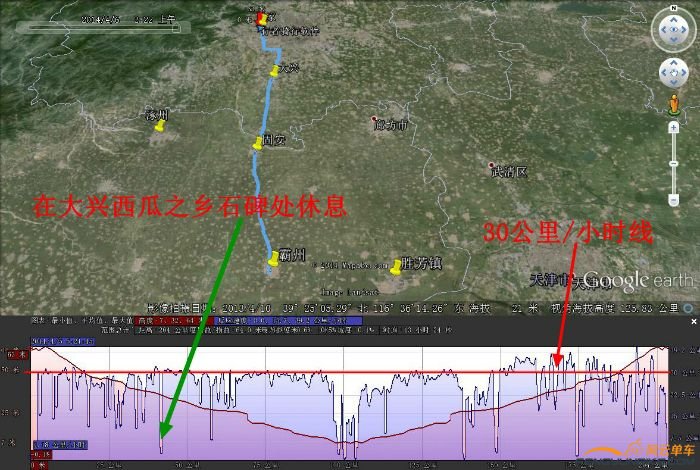
Task: Select the yellow pushpin at 大兴
Action: [275, 71]
